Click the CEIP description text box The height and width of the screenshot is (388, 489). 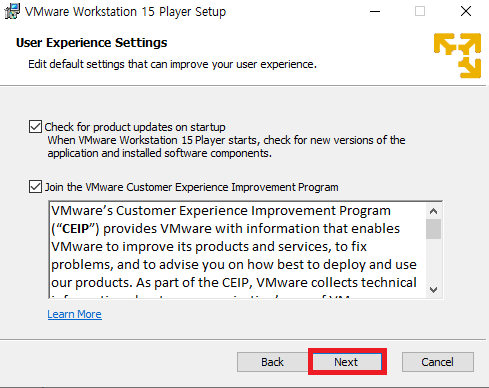tap(246, 250)
